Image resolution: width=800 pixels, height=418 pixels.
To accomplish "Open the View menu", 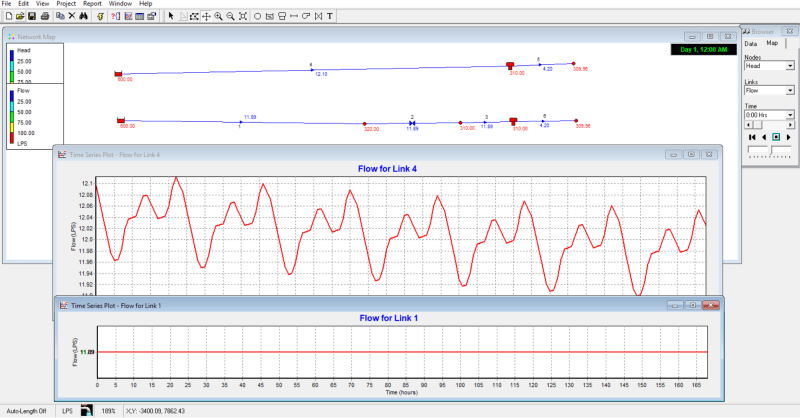I will [42, 4].
